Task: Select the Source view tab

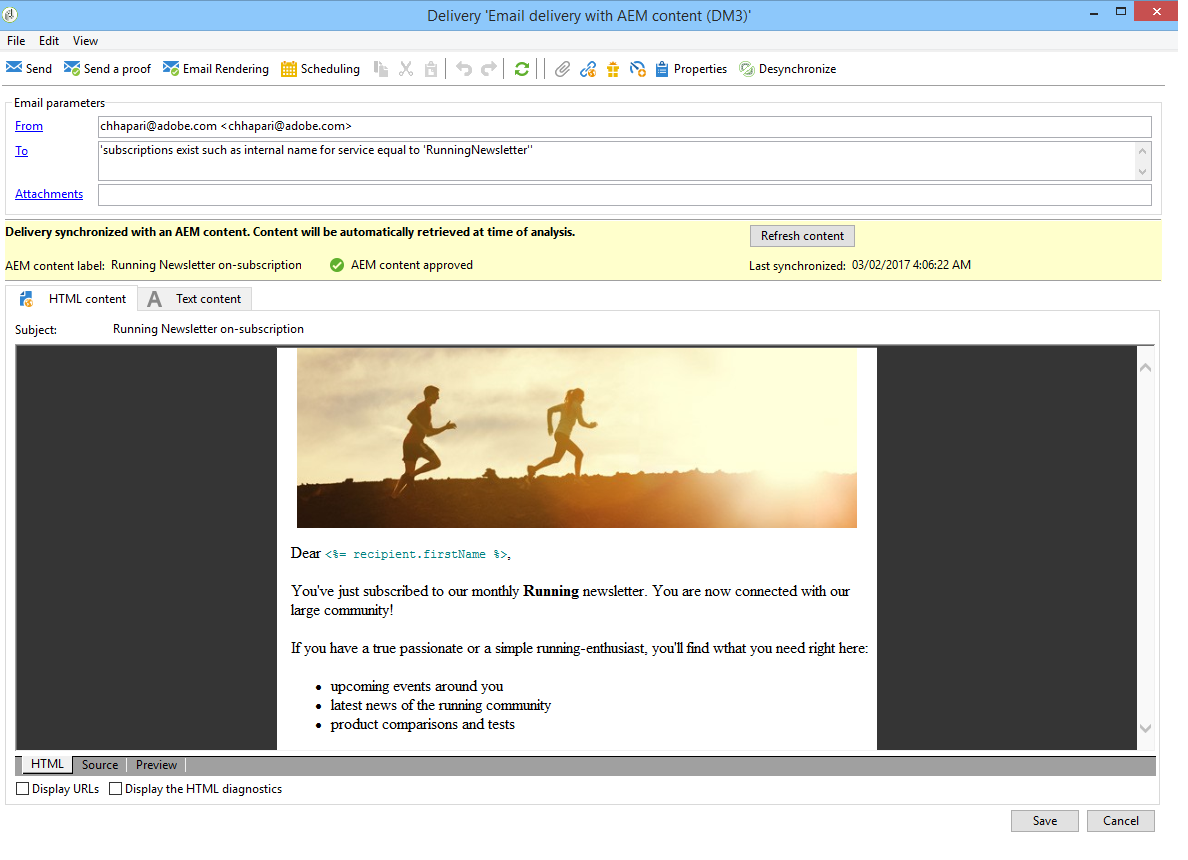Action: pos(100,765)
